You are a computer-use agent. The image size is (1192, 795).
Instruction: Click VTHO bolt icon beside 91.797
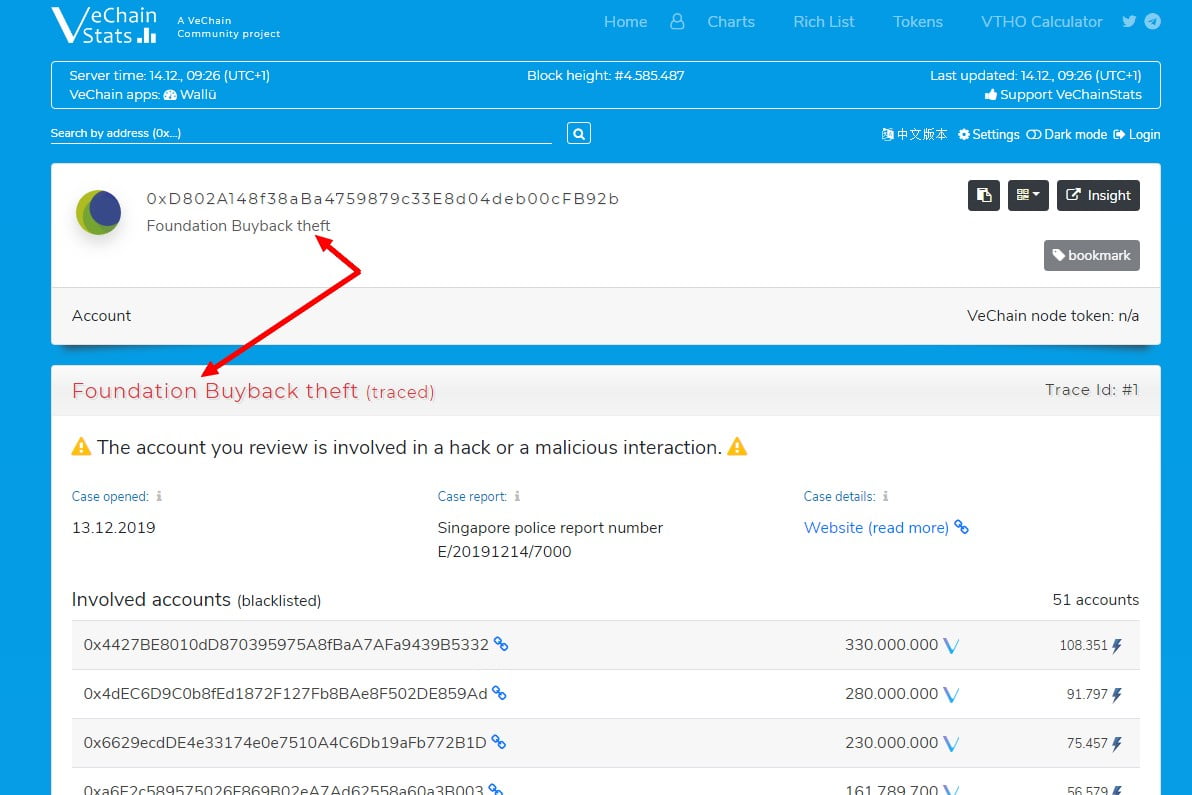[x=1117, y=695]
